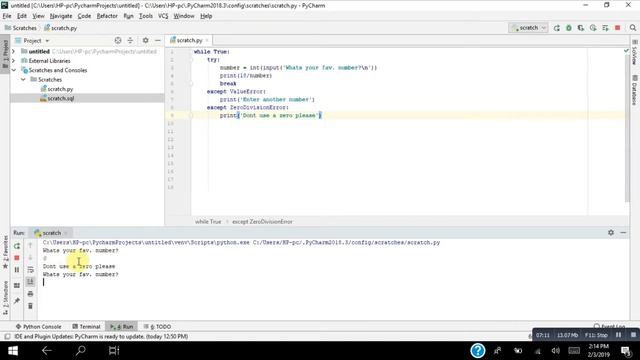The image size is (640, 360).
Task: Open the 6: TODO tool window
Action: pos(157,327)
